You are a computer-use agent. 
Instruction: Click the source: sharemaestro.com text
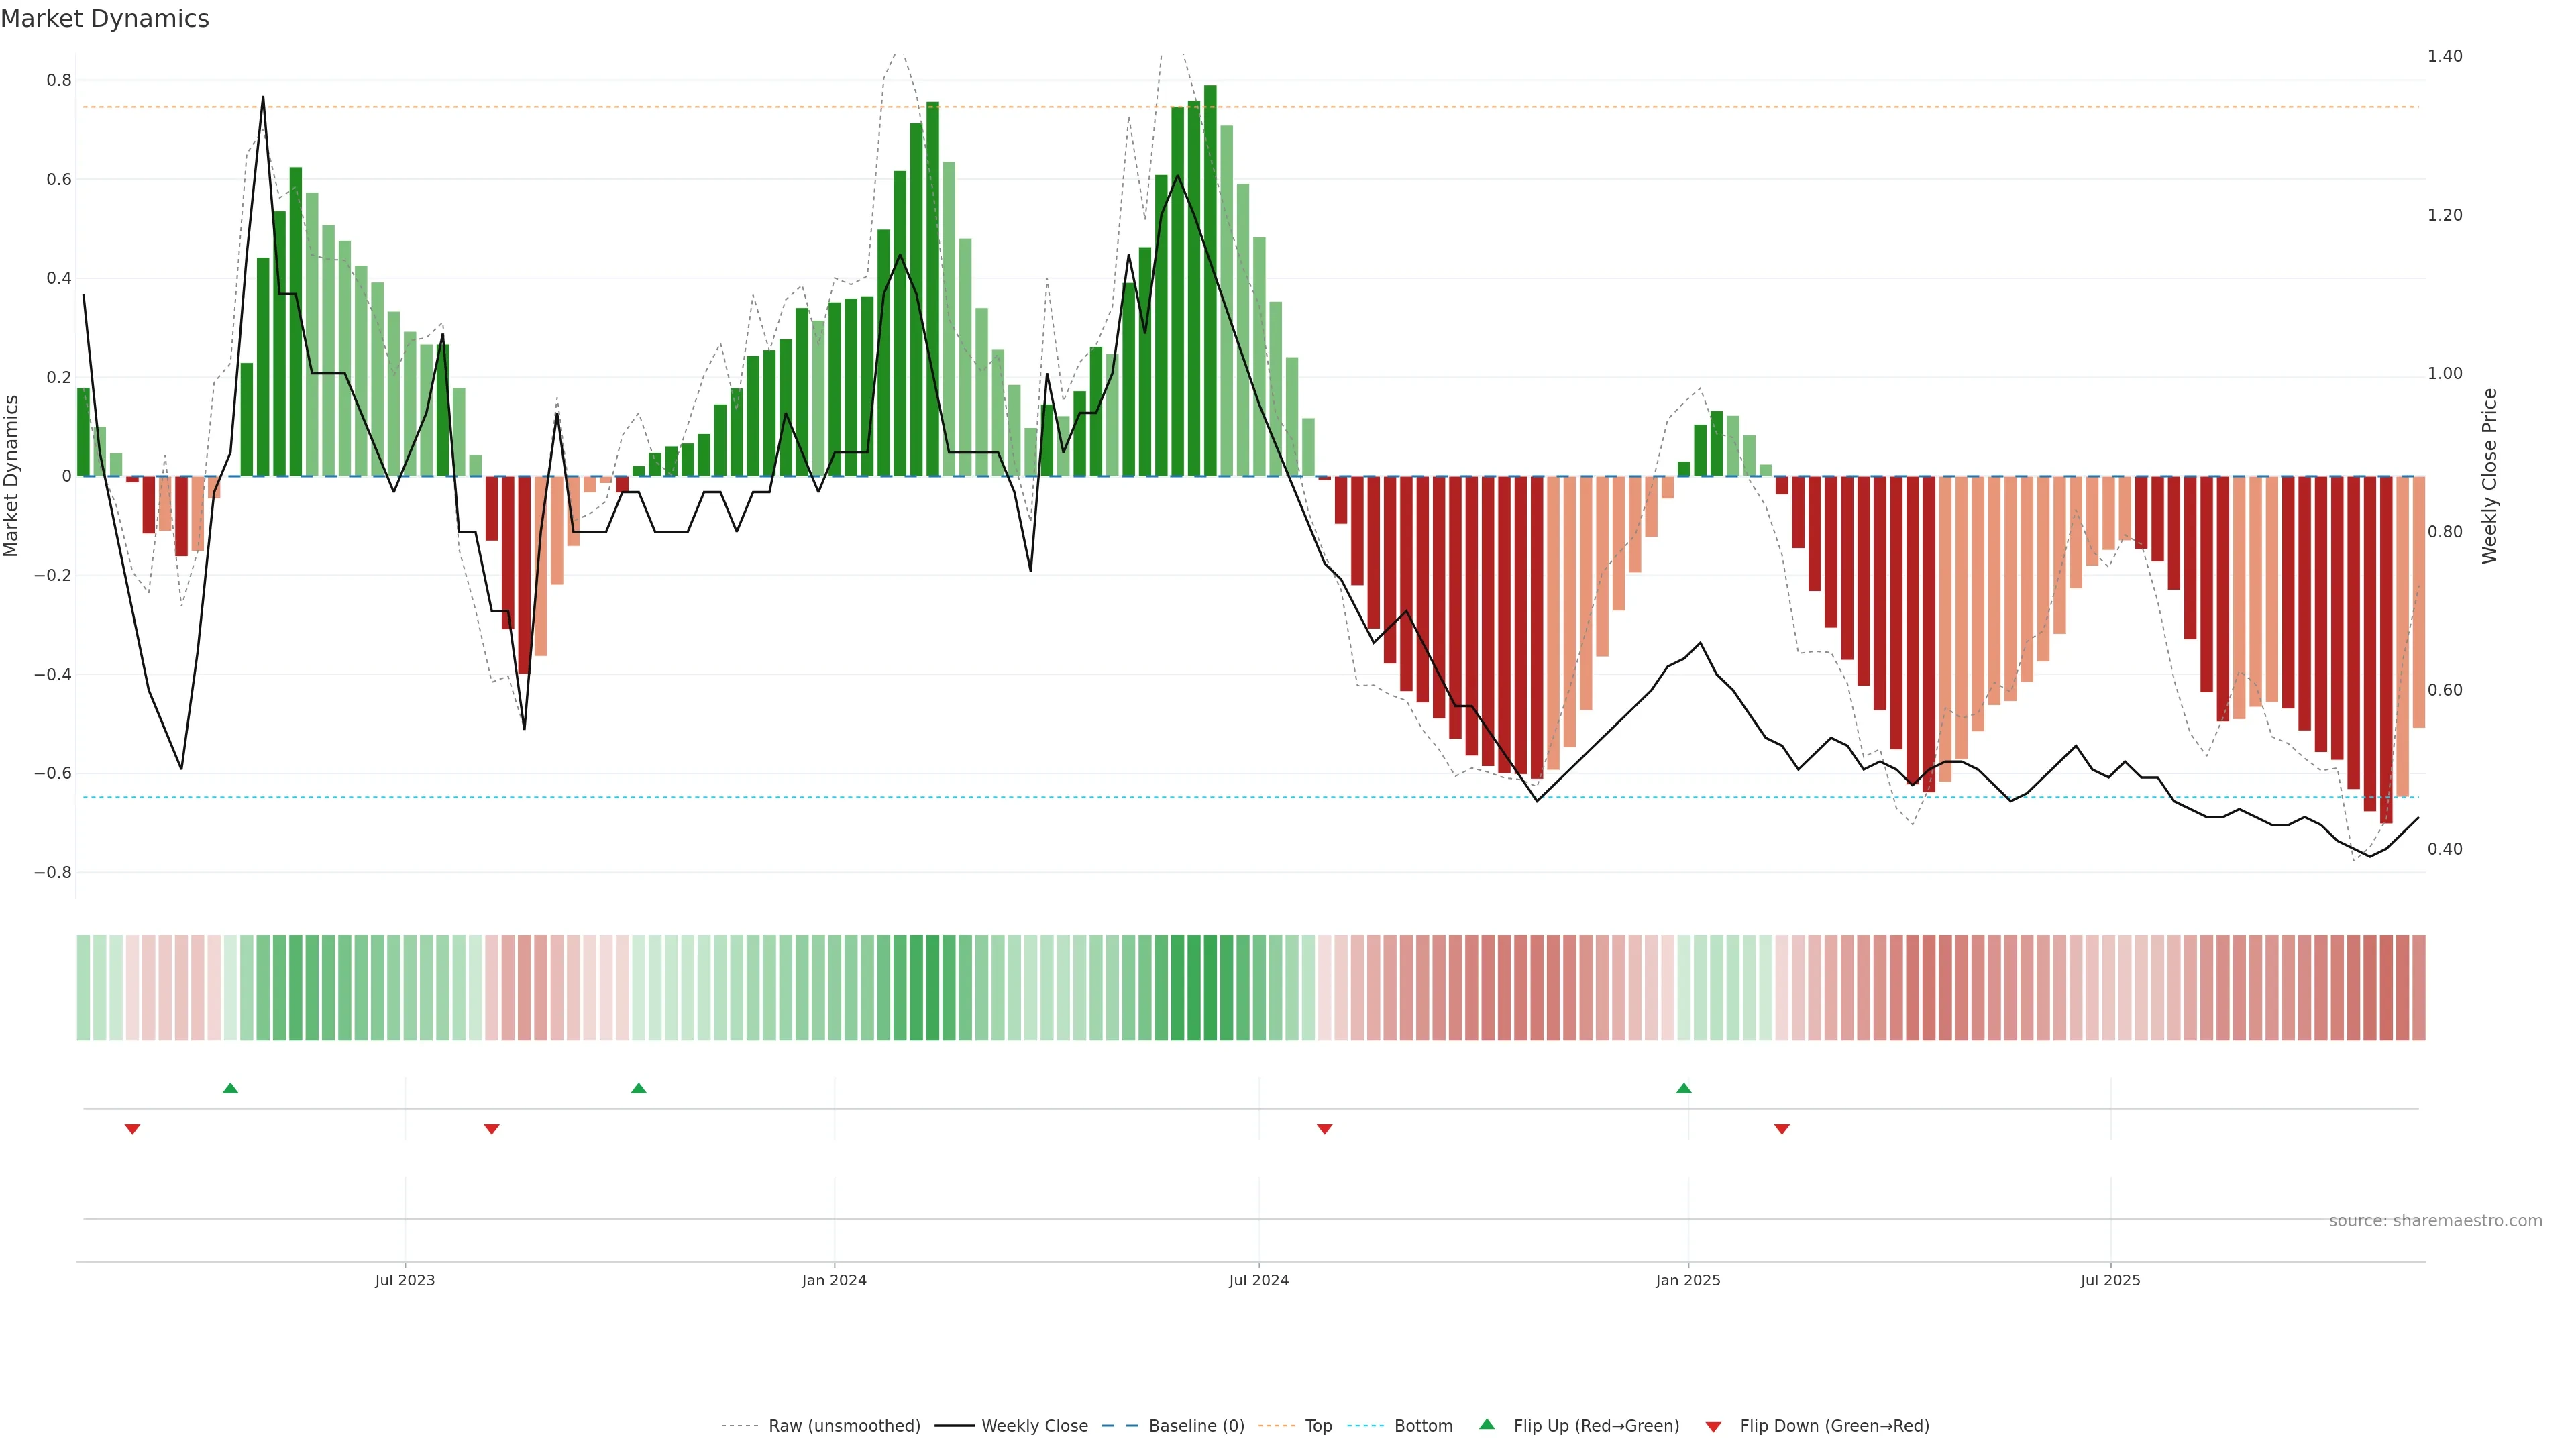click(x=2435, y=1221)
